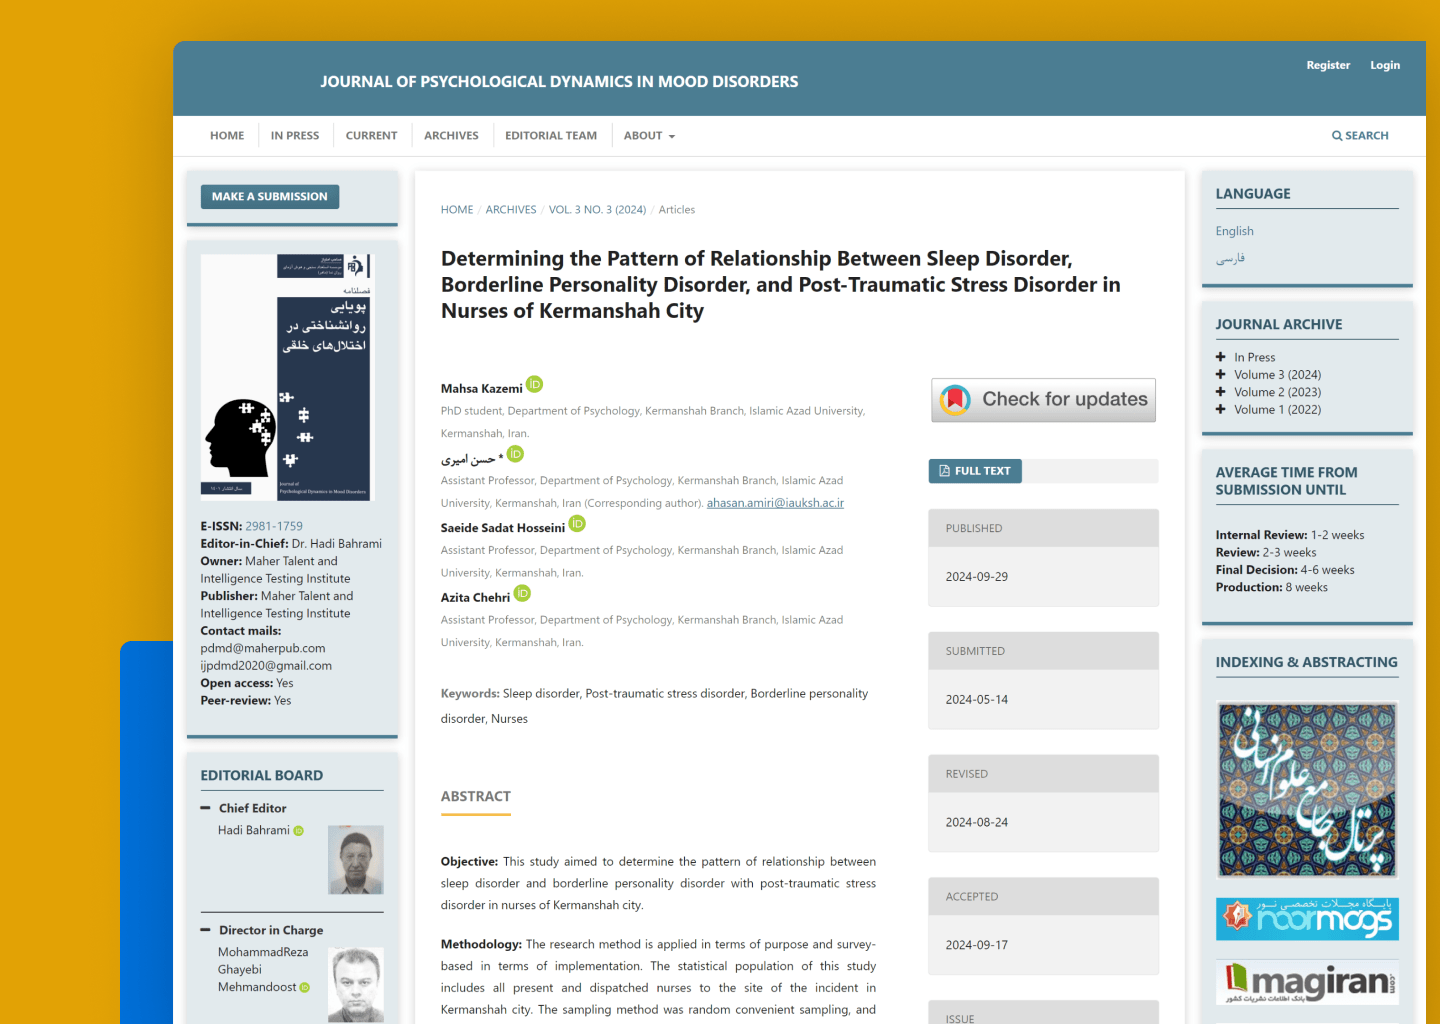Click Make a Submission button
The width and height of the screenshot is (1440, 1024).
pyautogui.click(x=270, y=197)
